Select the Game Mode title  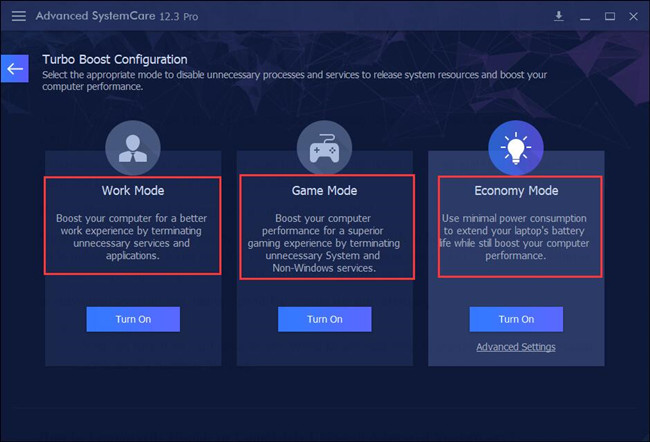[324, 191]
